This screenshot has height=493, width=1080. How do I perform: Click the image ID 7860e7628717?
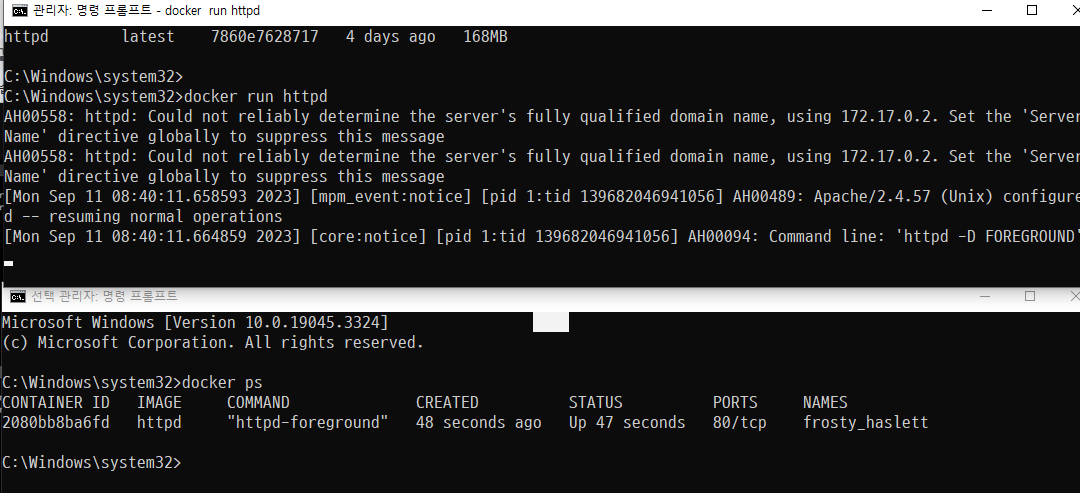click(265, 36)
